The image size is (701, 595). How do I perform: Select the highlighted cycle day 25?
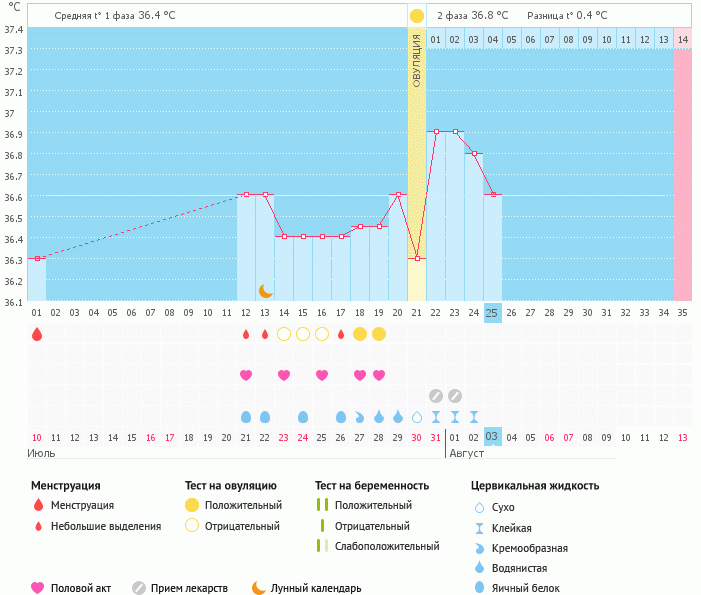click(492, 312)
